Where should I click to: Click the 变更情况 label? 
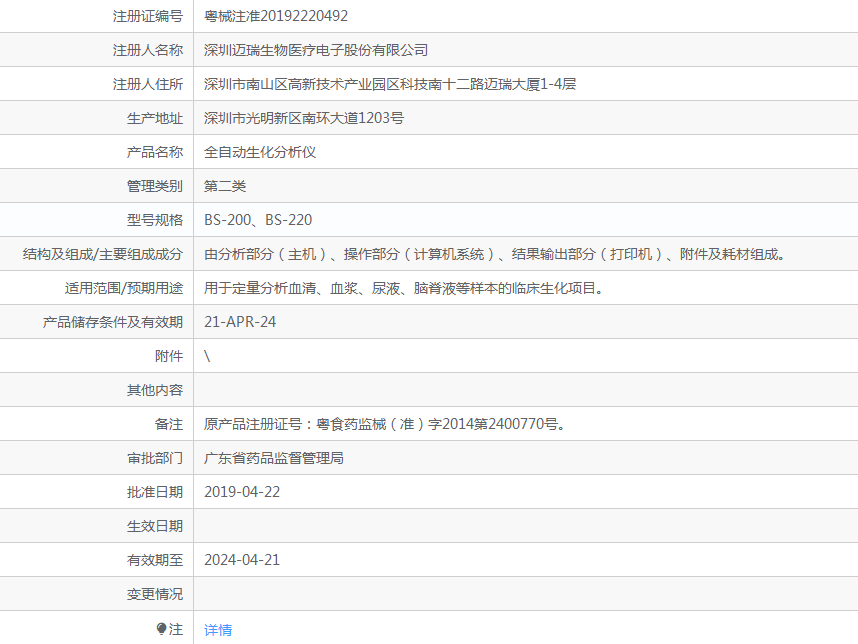(x=155, y=594)
